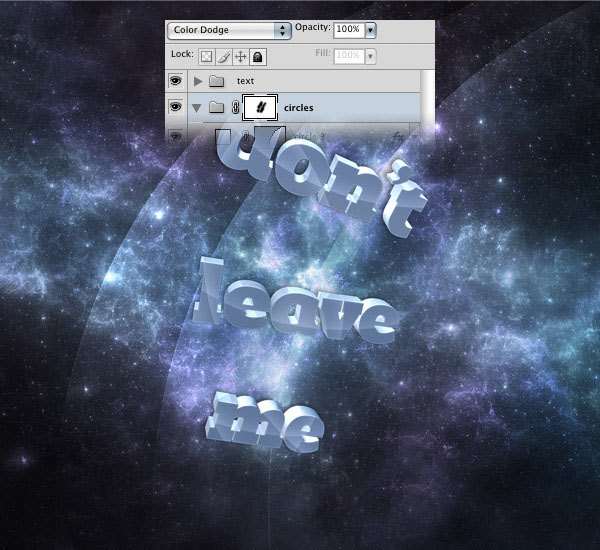Open the Color Dodge blend mode dropdown
The width and height of the screenshot is (600, 550).
229,30
